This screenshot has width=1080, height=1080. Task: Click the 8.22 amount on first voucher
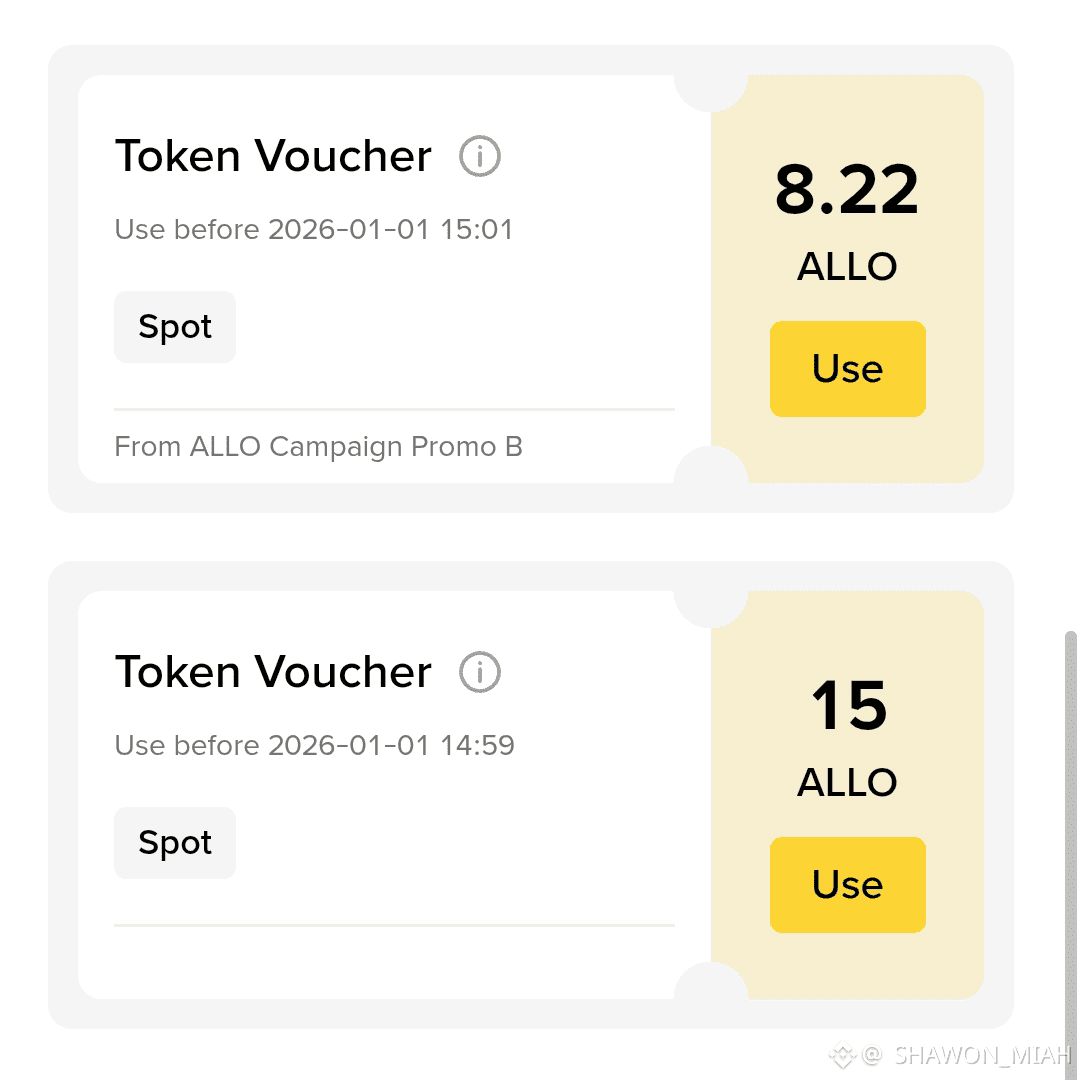tap(847, 189)
